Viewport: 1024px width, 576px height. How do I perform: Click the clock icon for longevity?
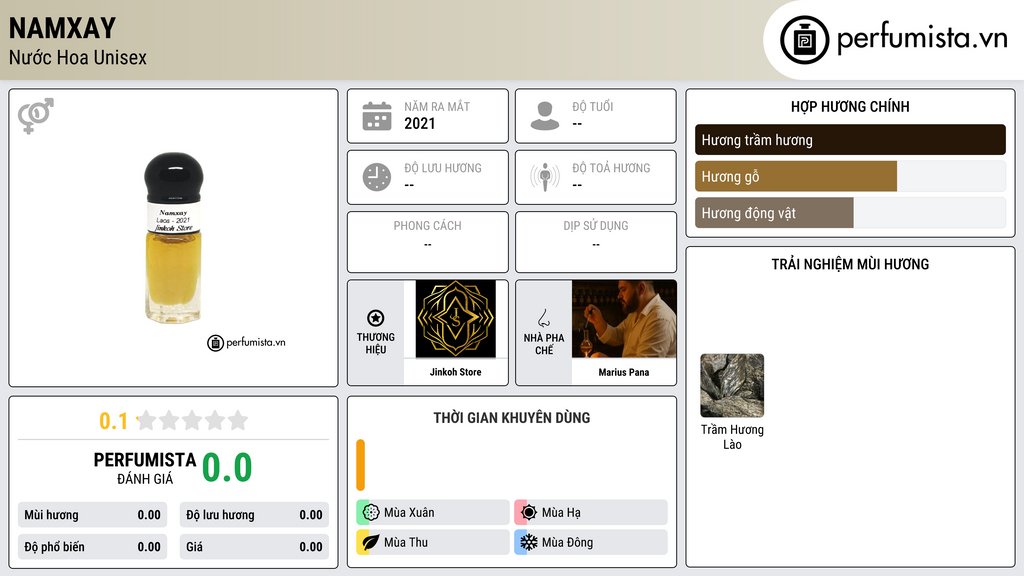[x=377, y=177]
